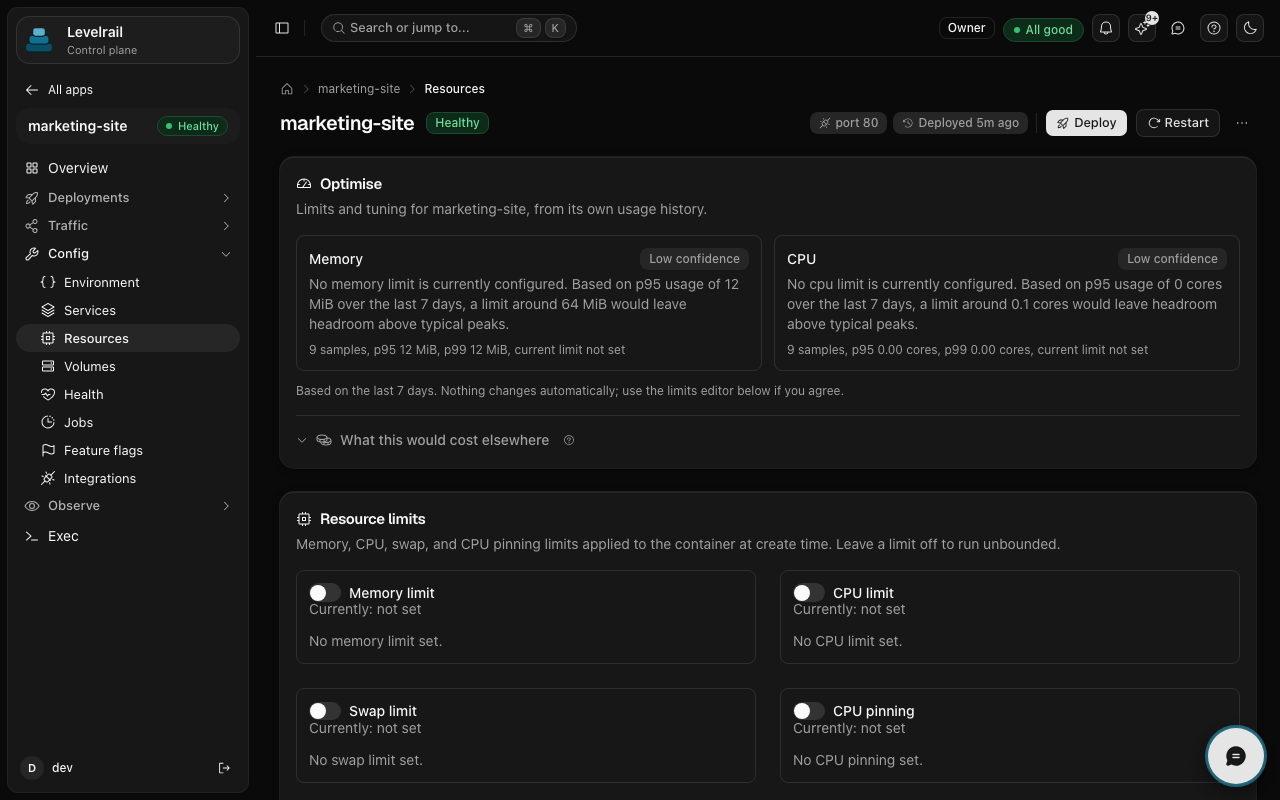This screenshot has width=1280, height=800.
Task: Open the Exec terminal page
Action: coord(128,536)
